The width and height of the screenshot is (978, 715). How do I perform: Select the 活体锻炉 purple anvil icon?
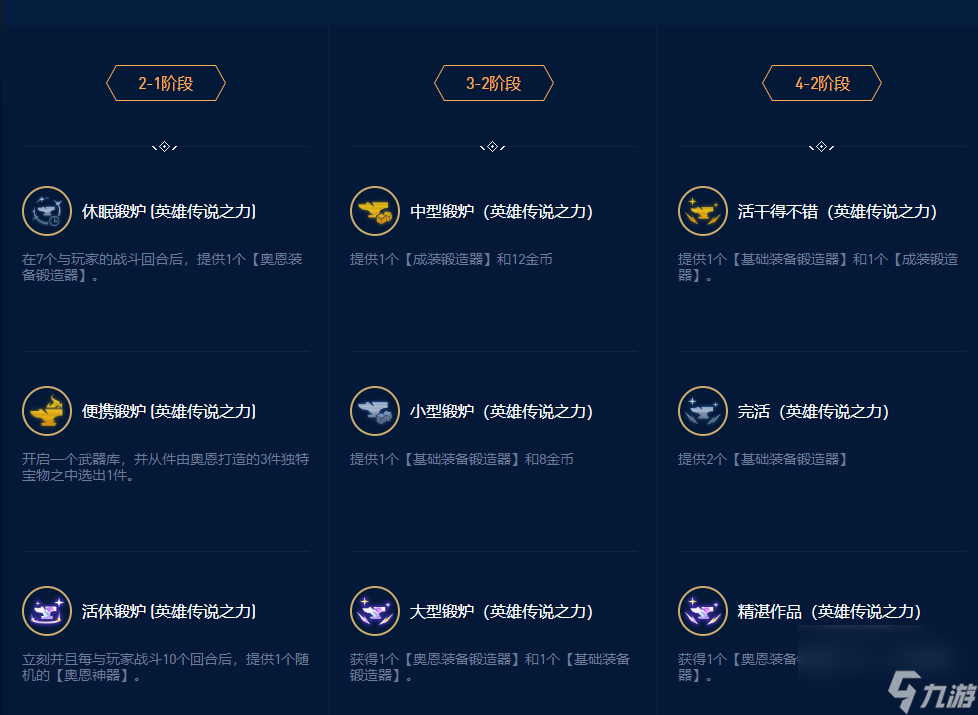[x=47, y=611]
